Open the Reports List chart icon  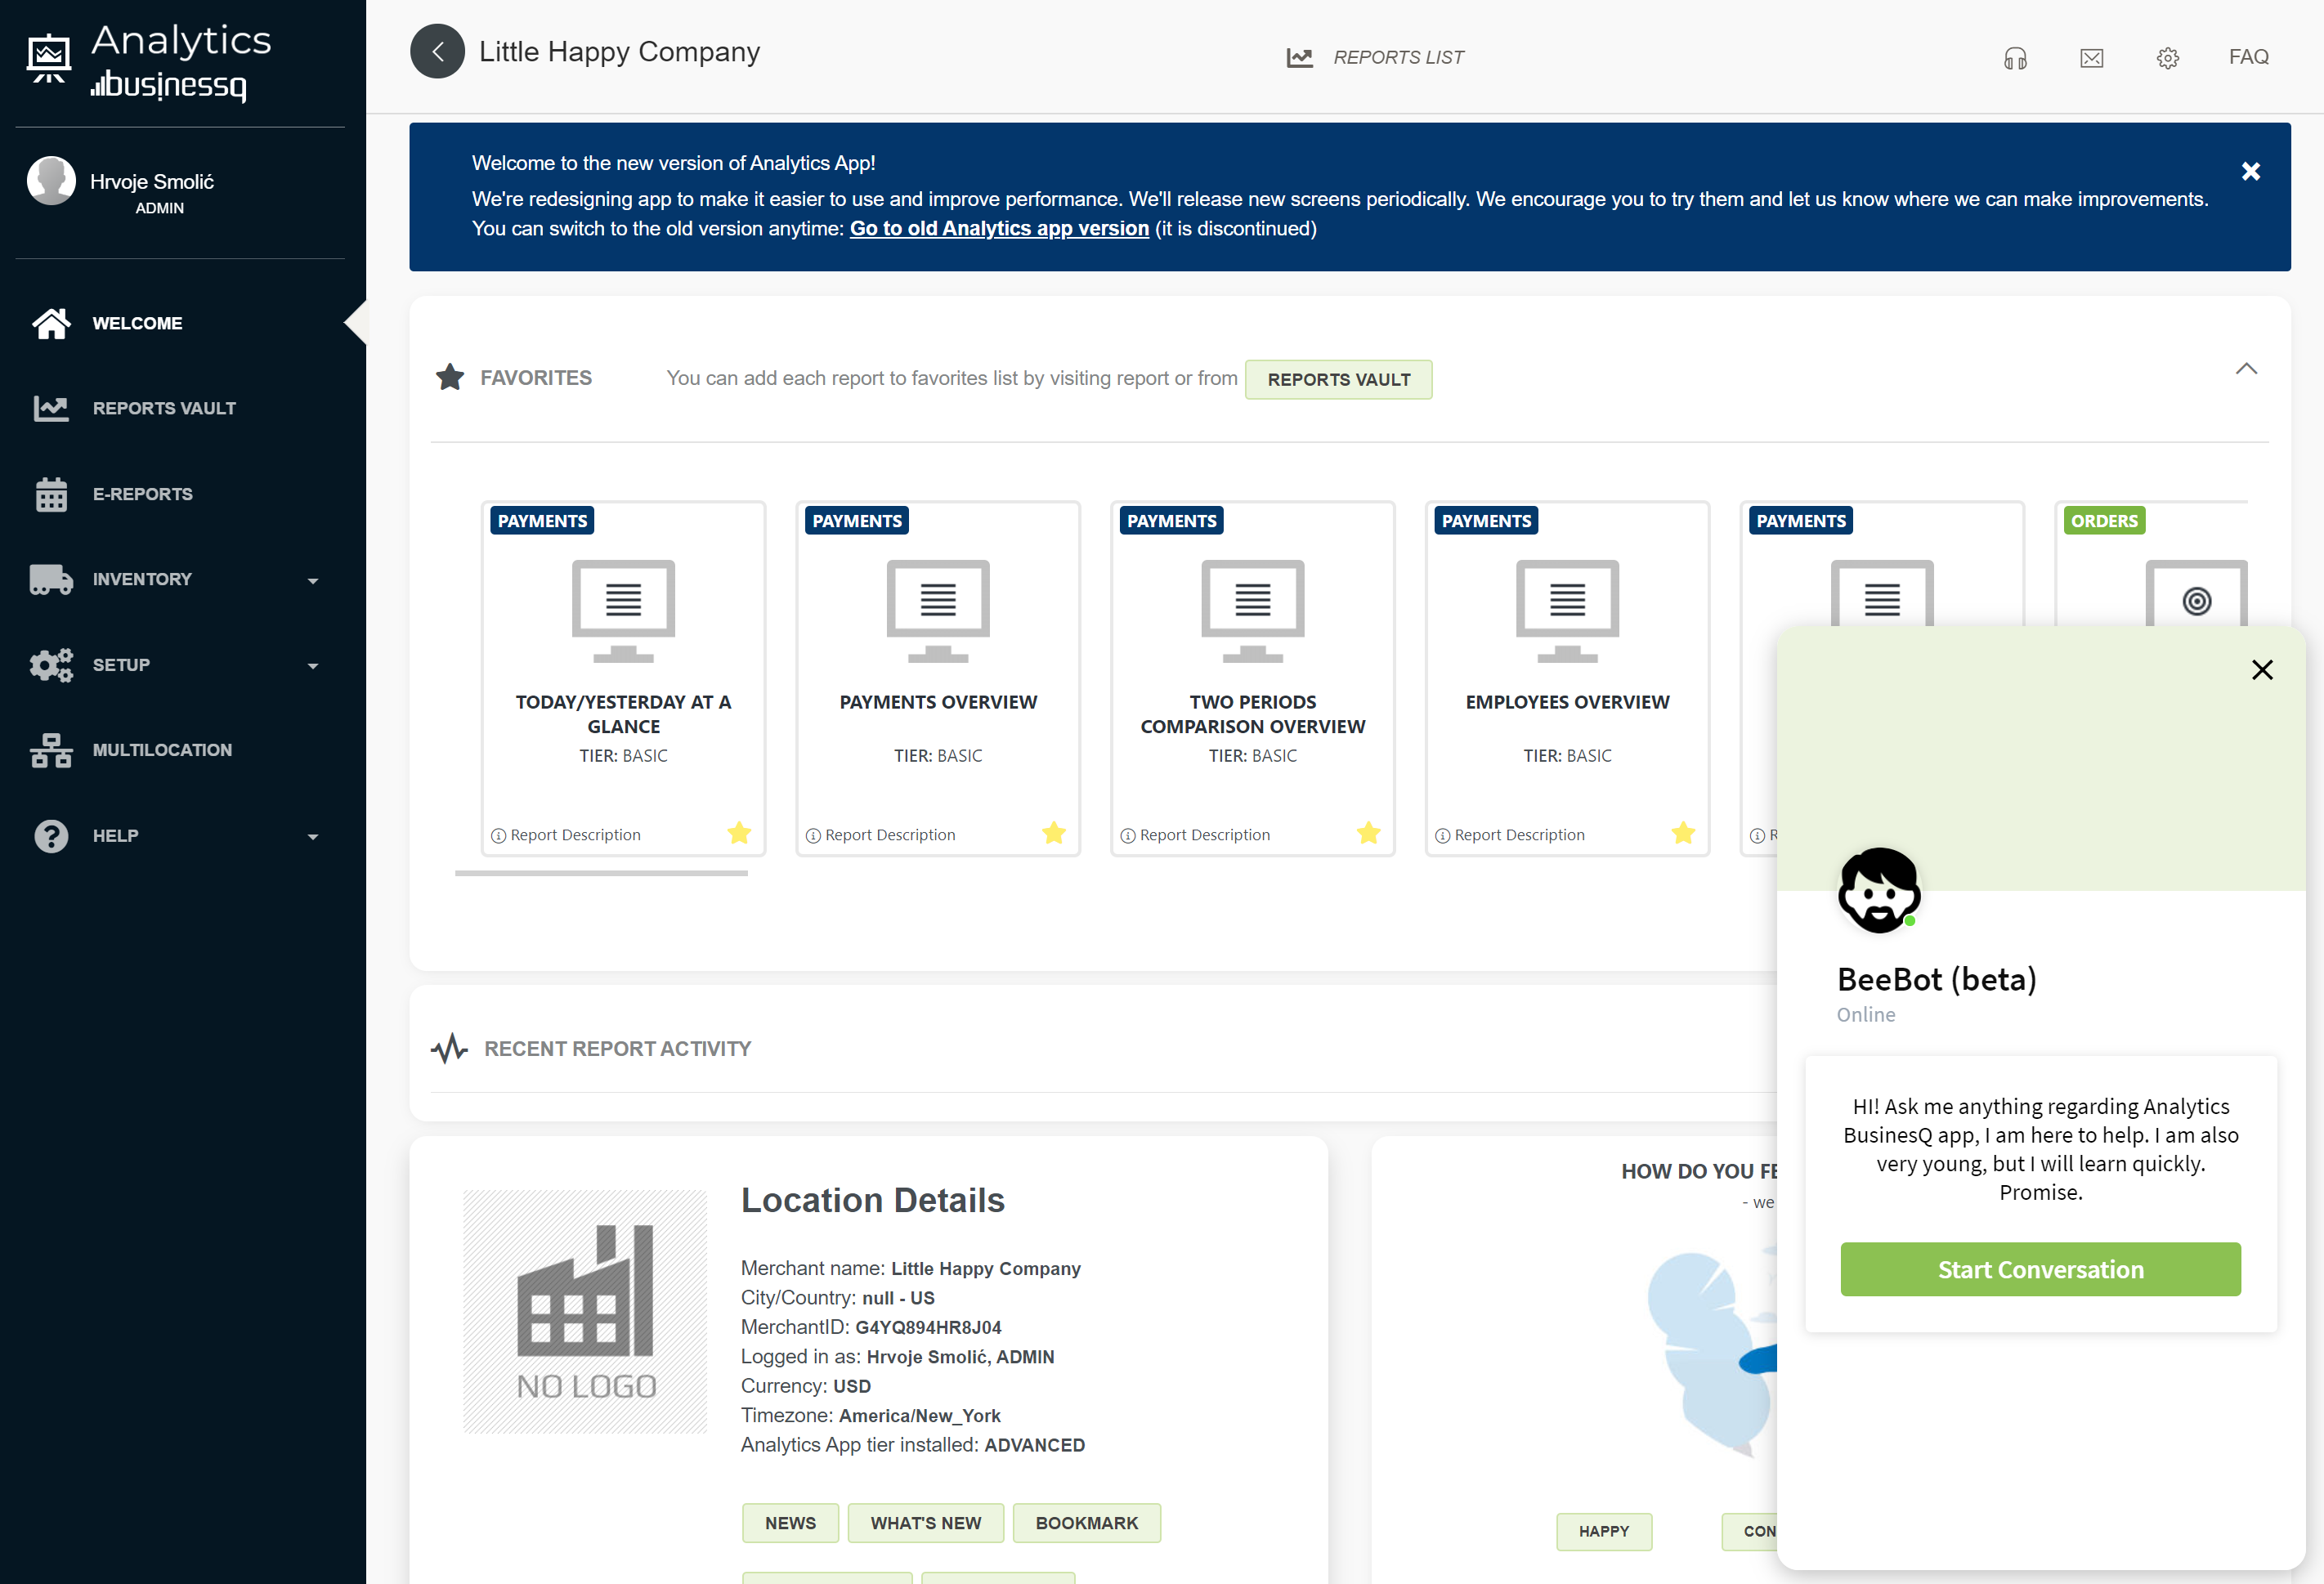tap(1299, 57)
